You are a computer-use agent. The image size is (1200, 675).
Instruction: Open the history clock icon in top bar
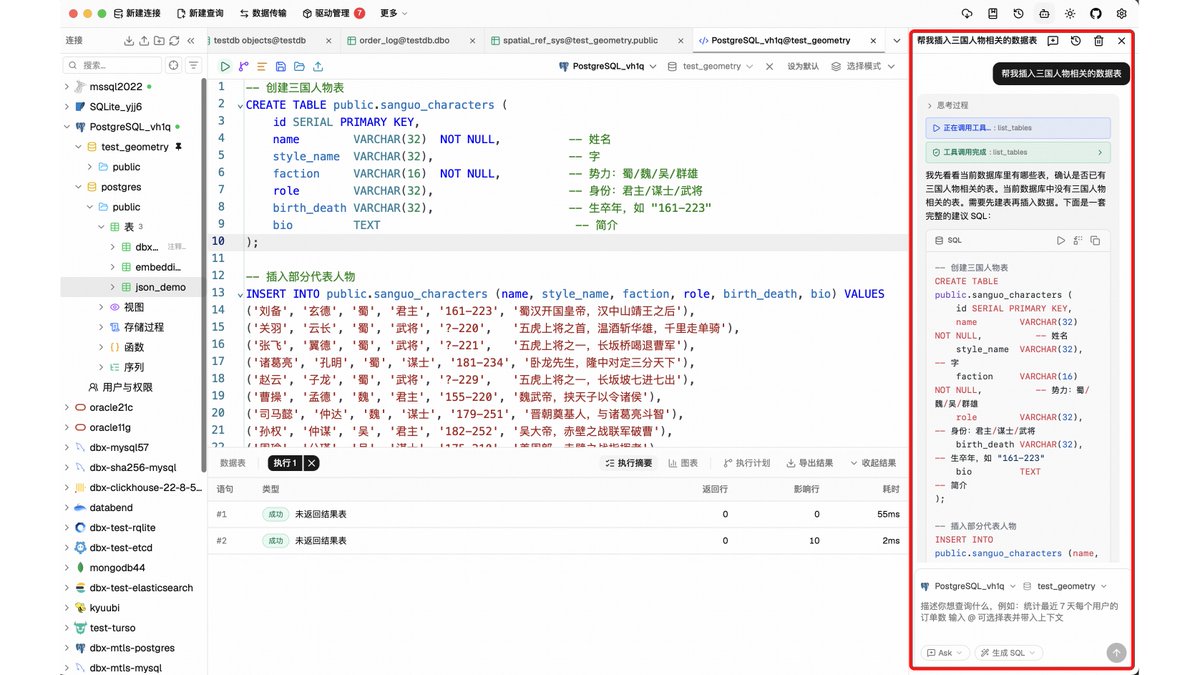coord(1018,13)
